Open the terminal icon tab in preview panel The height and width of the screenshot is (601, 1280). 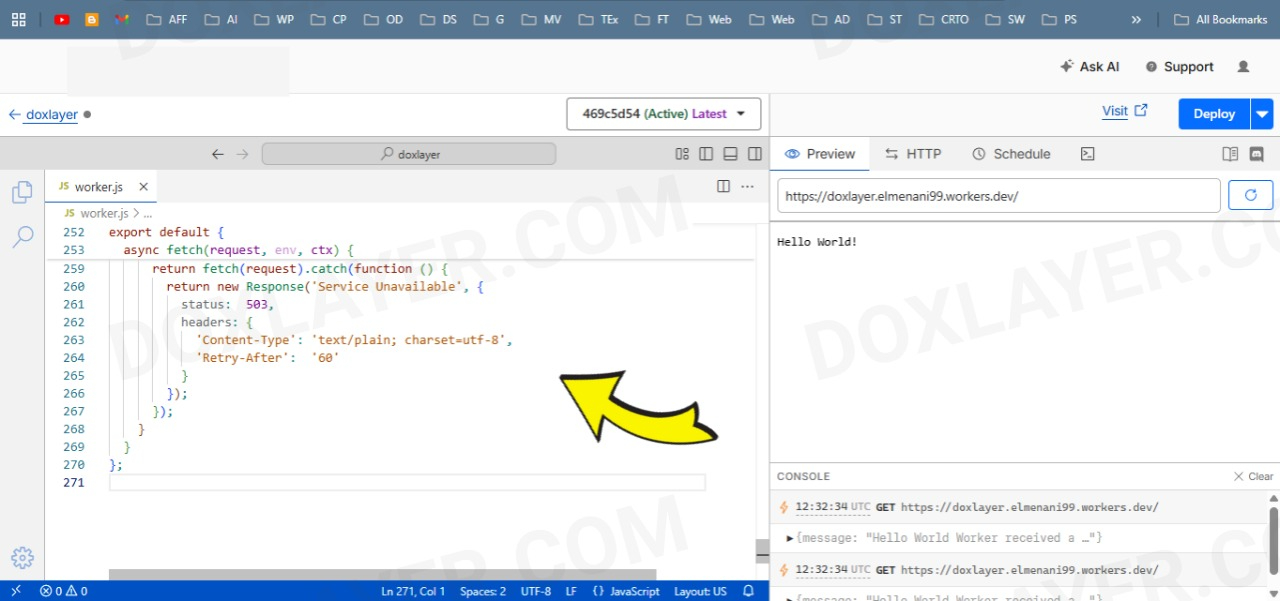click(1088, 154)
